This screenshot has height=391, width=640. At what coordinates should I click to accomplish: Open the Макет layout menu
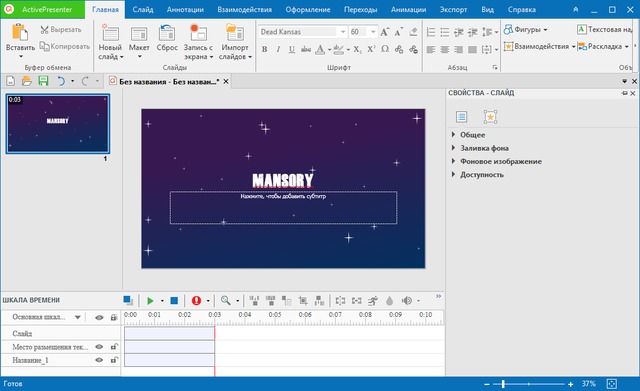(x=139, y=42)
